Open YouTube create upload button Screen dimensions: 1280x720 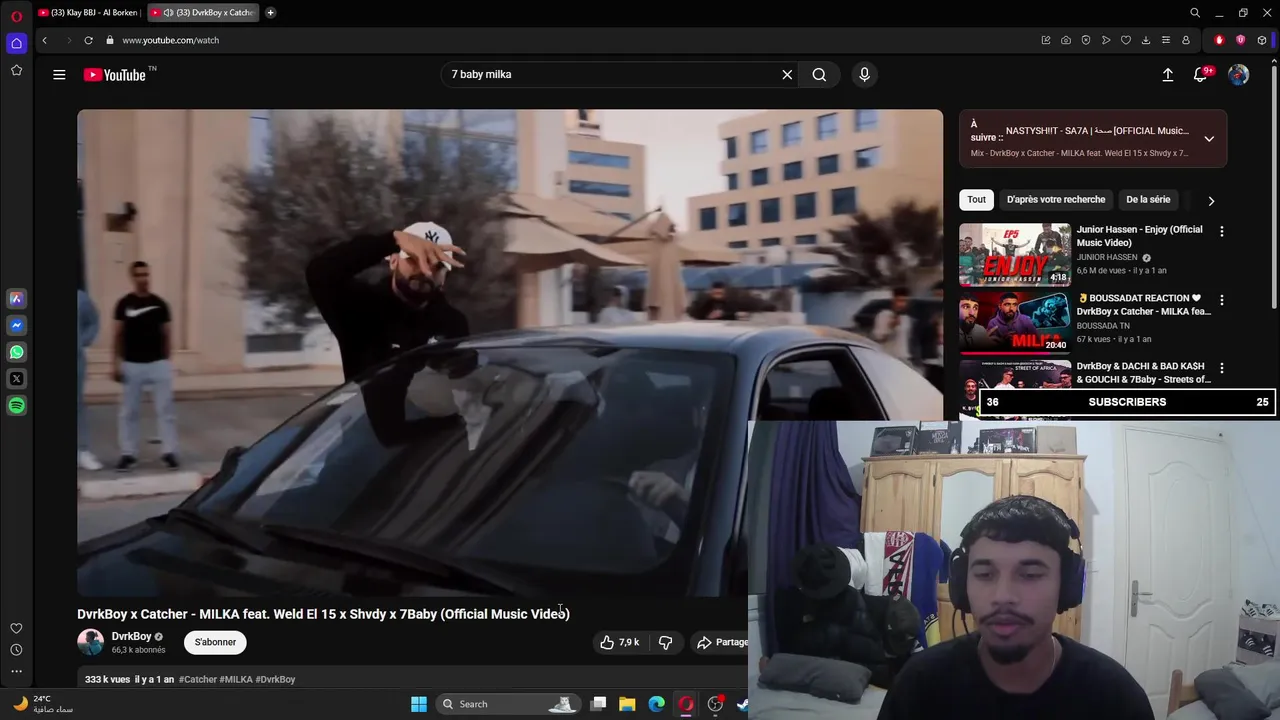[1167, 74]
